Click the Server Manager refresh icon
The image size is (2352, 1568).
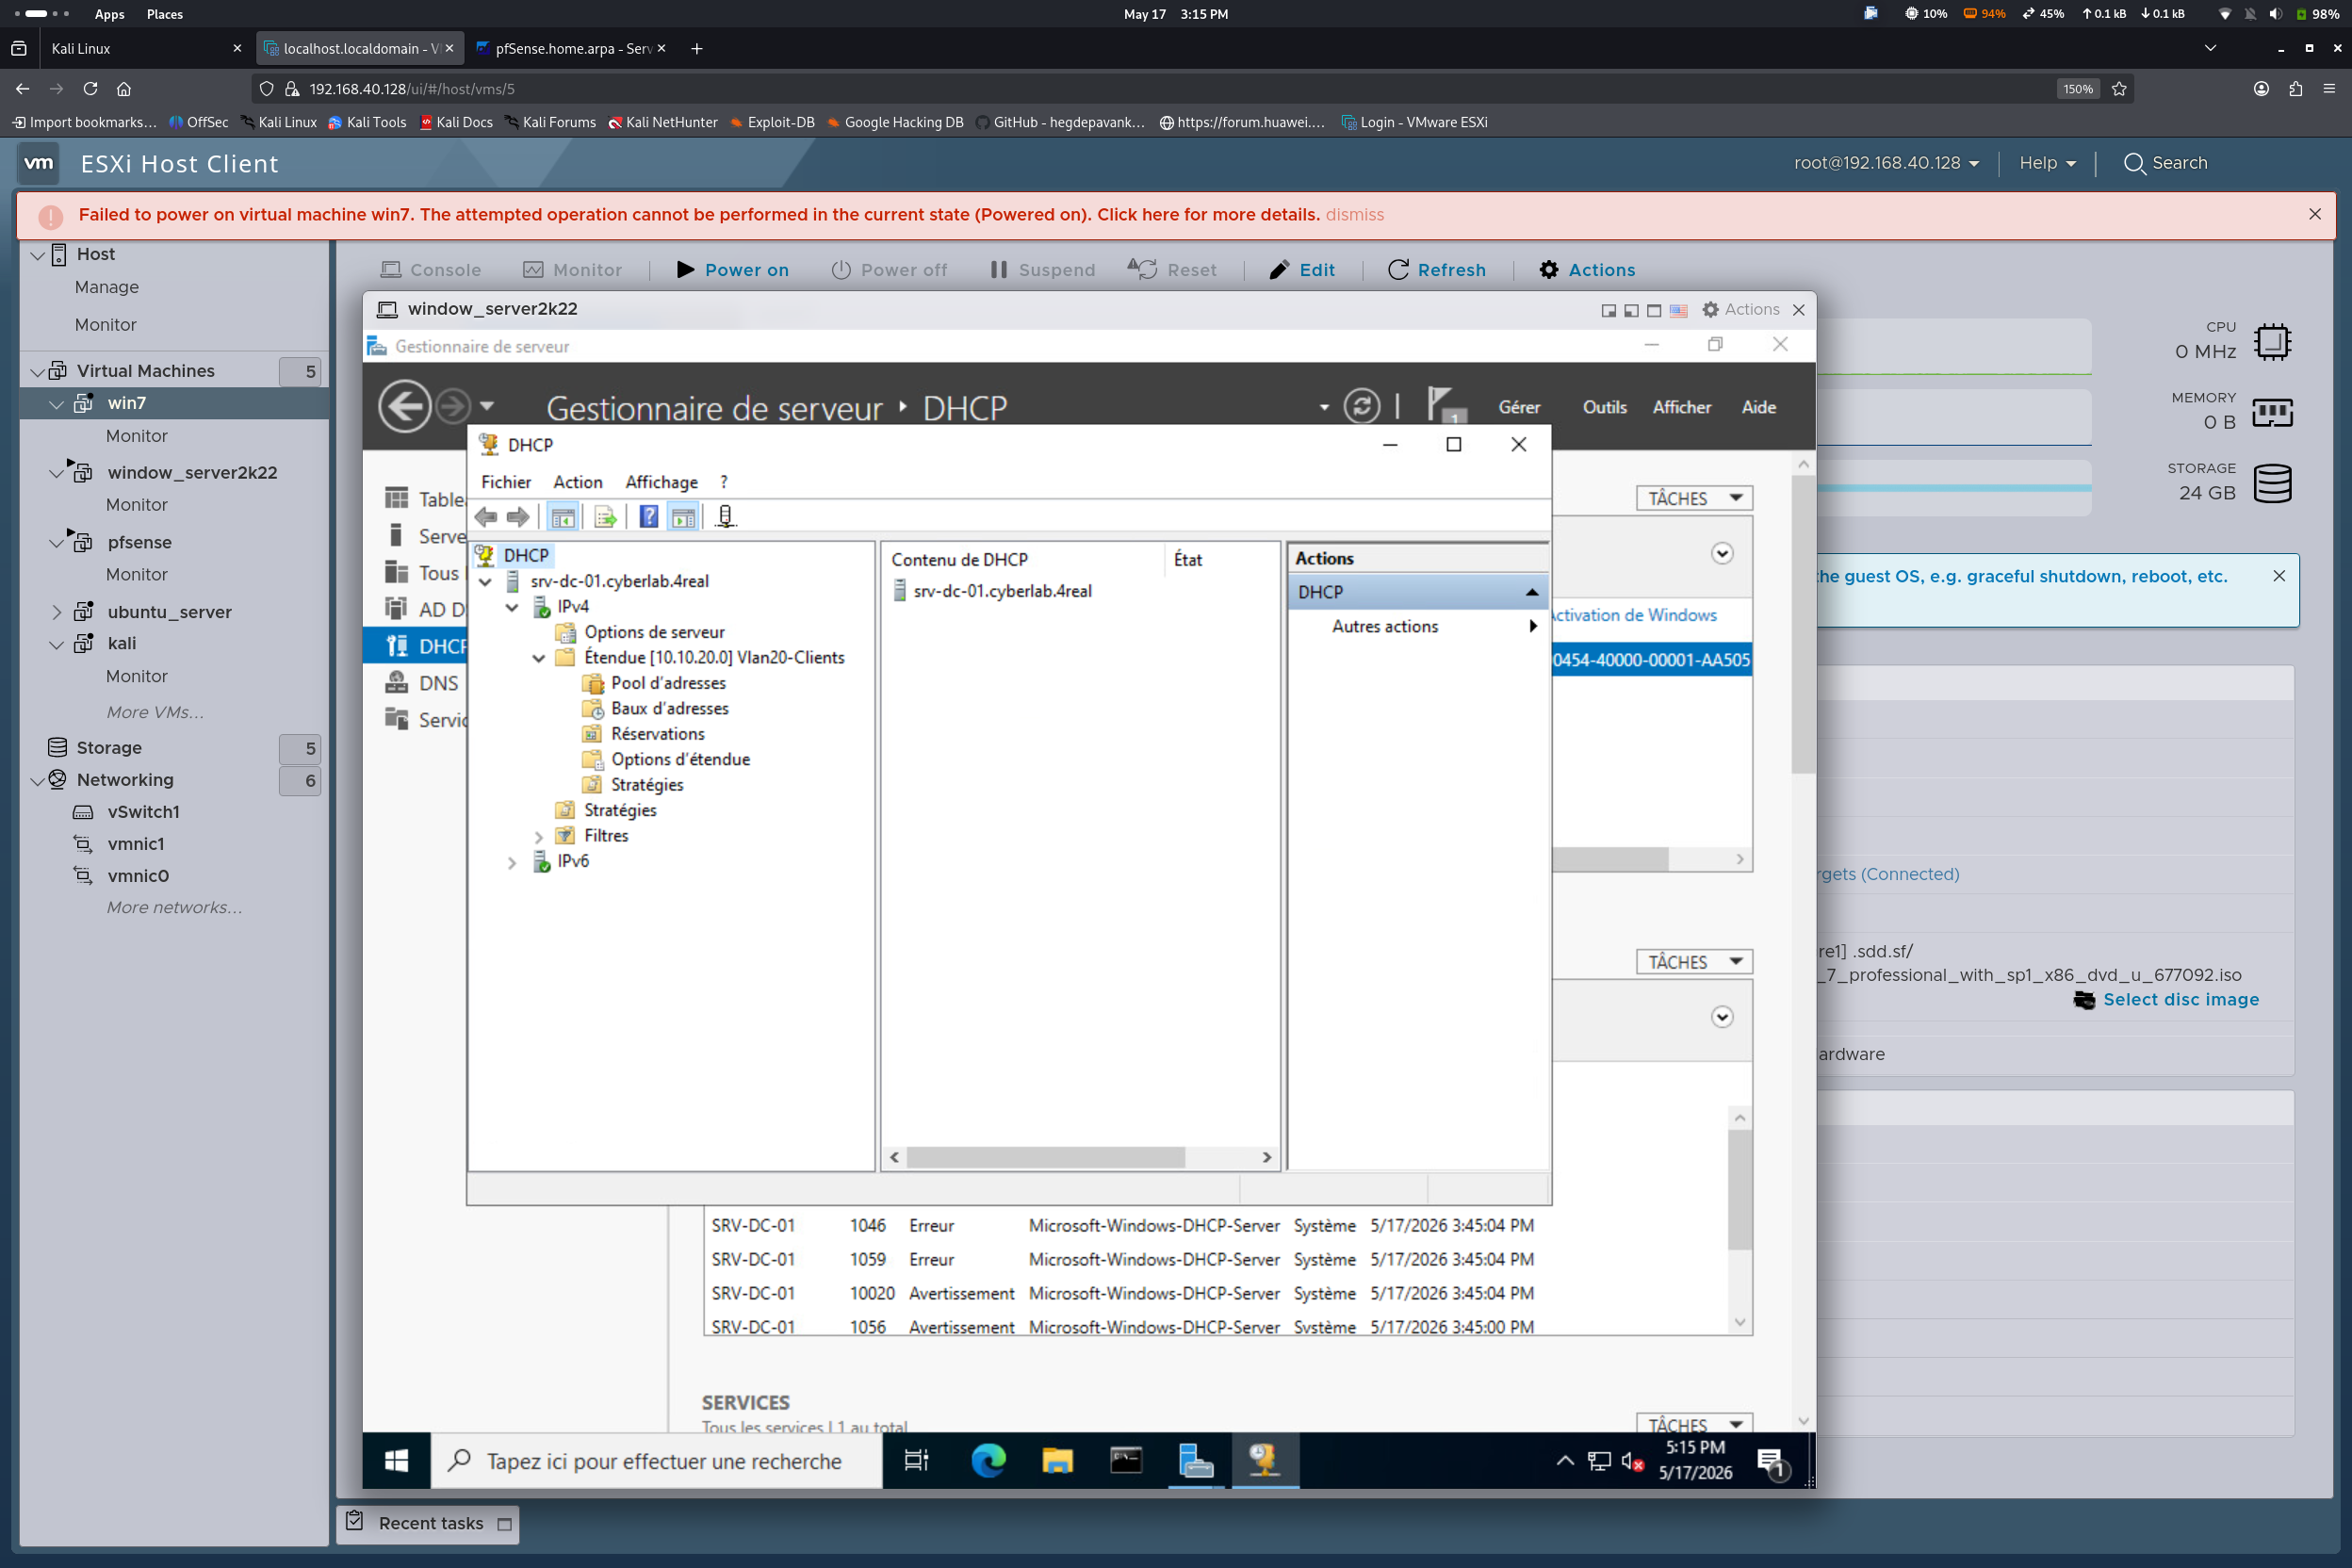point(1361,407)
